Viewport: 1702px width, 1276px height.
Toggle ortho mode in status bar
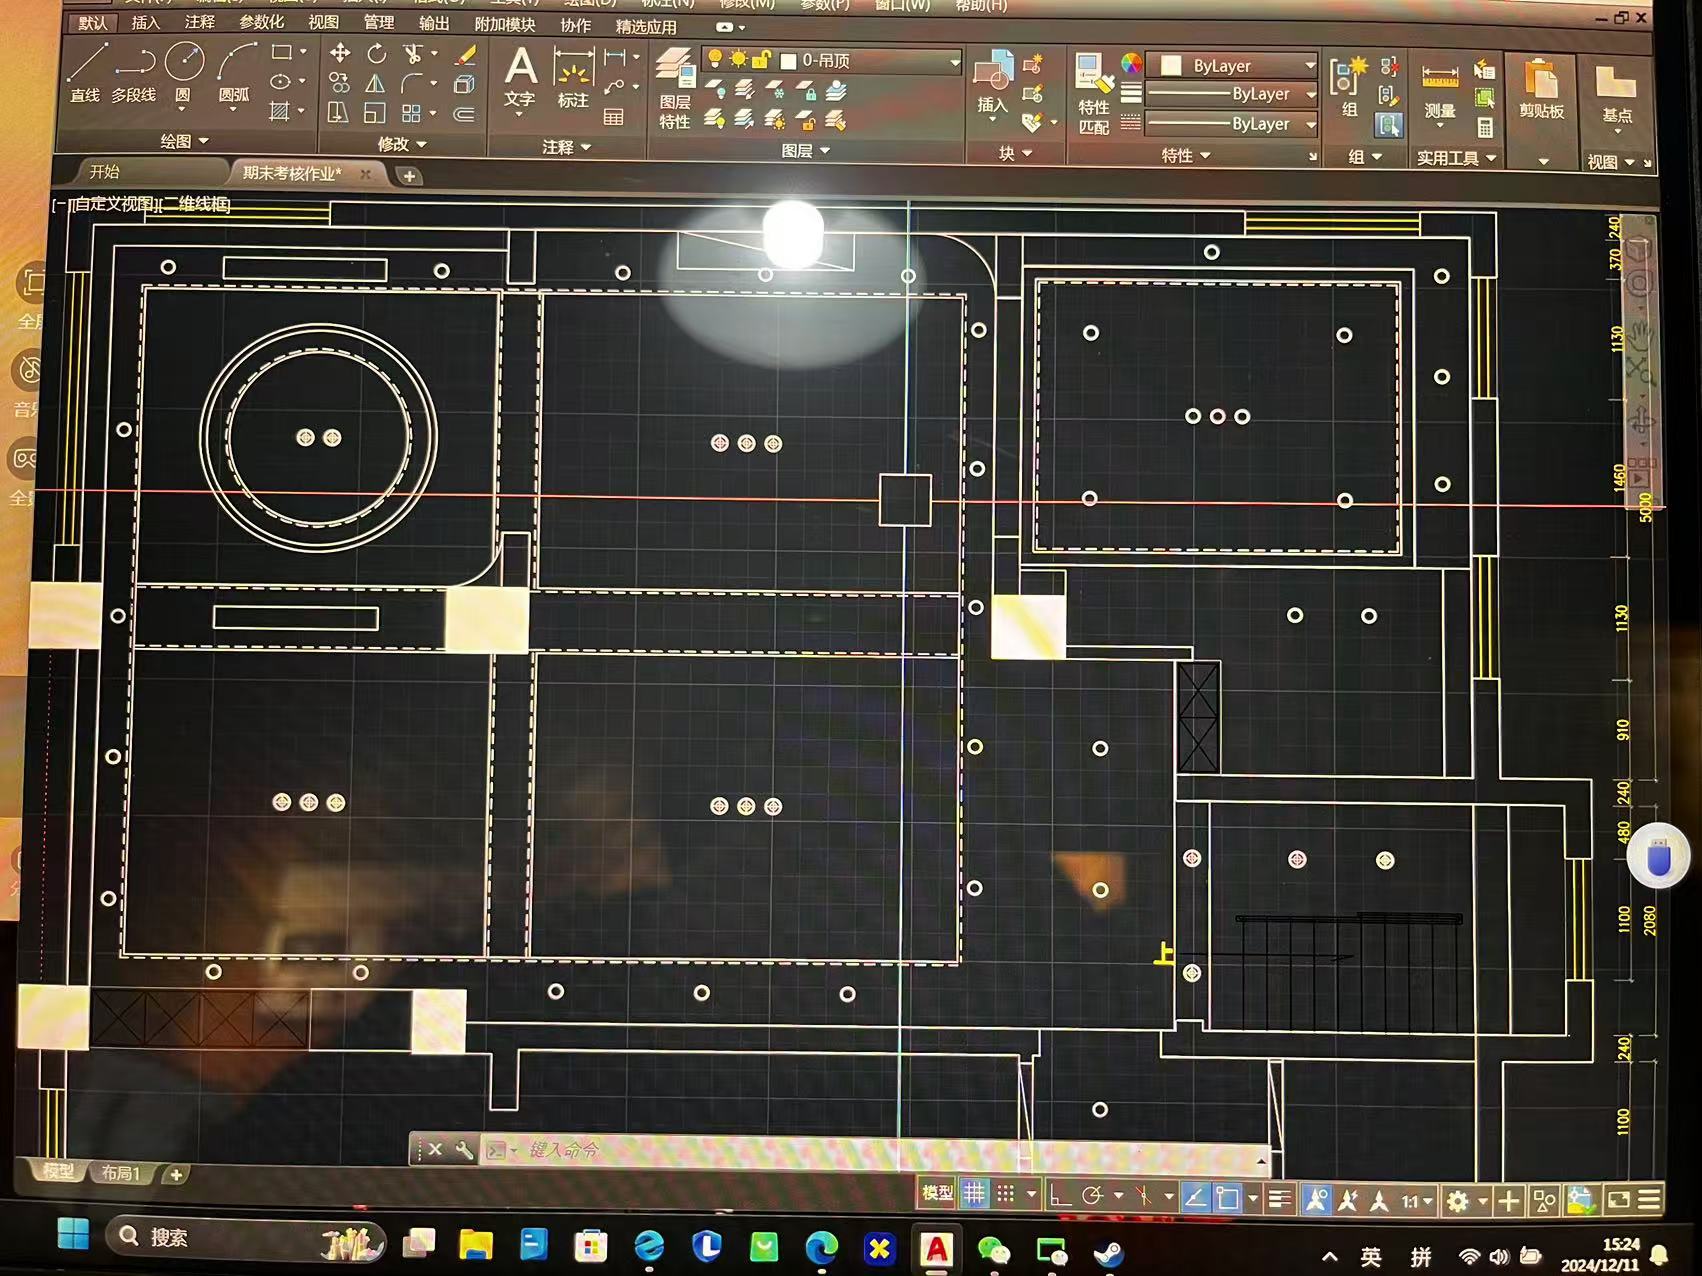(x=1060, y=1195)
